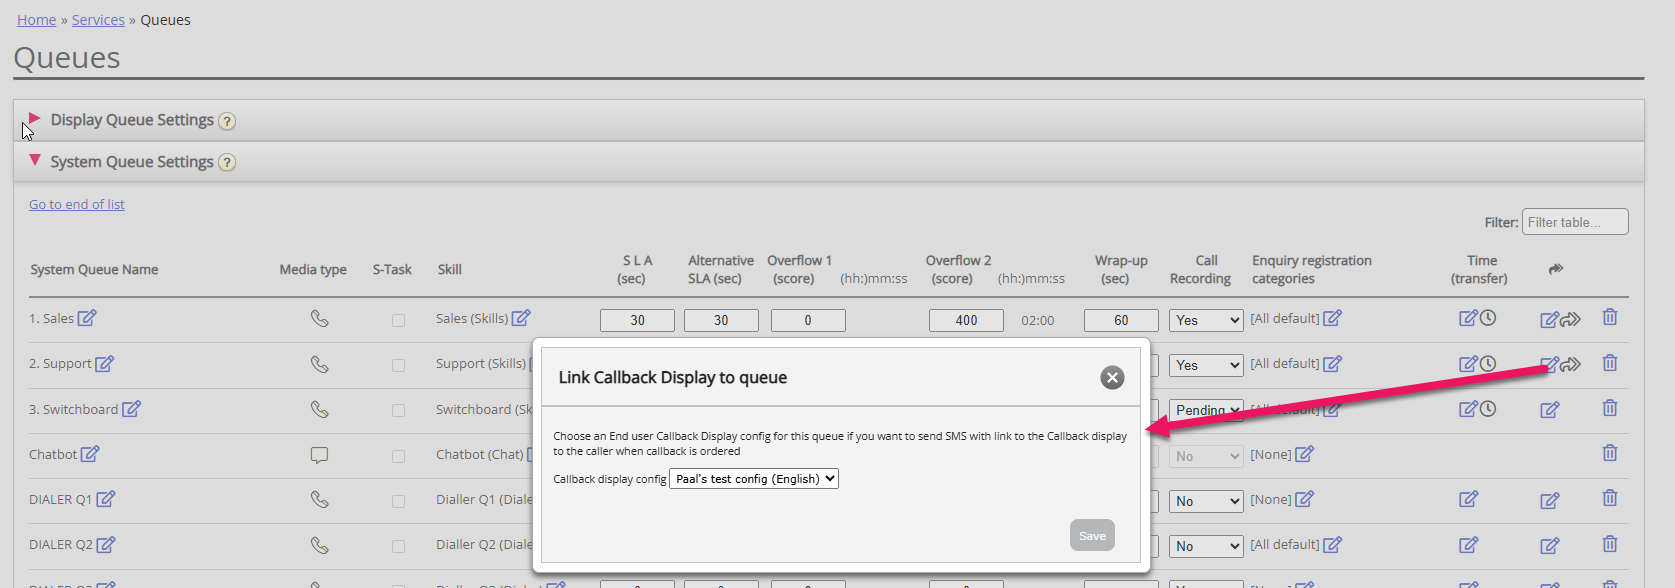
Task: Click edit icon next to Sales queue name
Action: click(x=87, y=318)
